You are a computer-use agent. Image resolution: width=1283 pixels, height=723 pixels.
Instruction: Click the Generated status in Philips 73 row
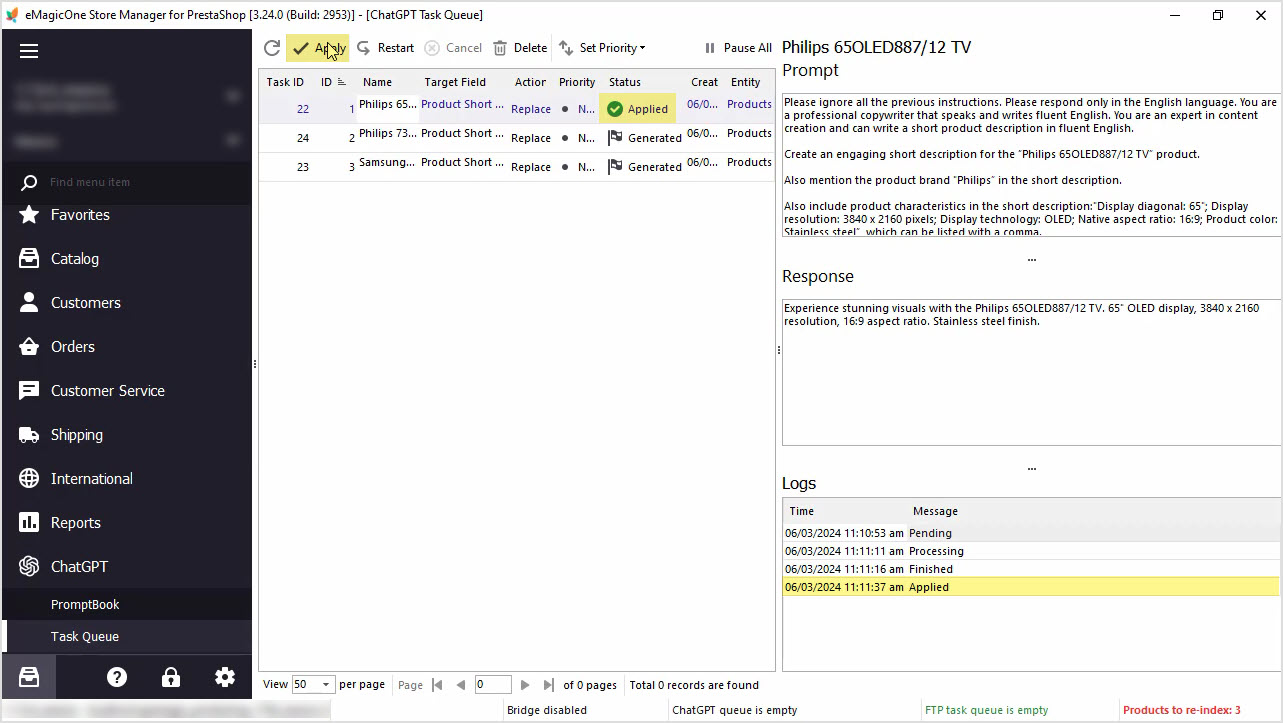pyautogui.click(x=645, y=138)
